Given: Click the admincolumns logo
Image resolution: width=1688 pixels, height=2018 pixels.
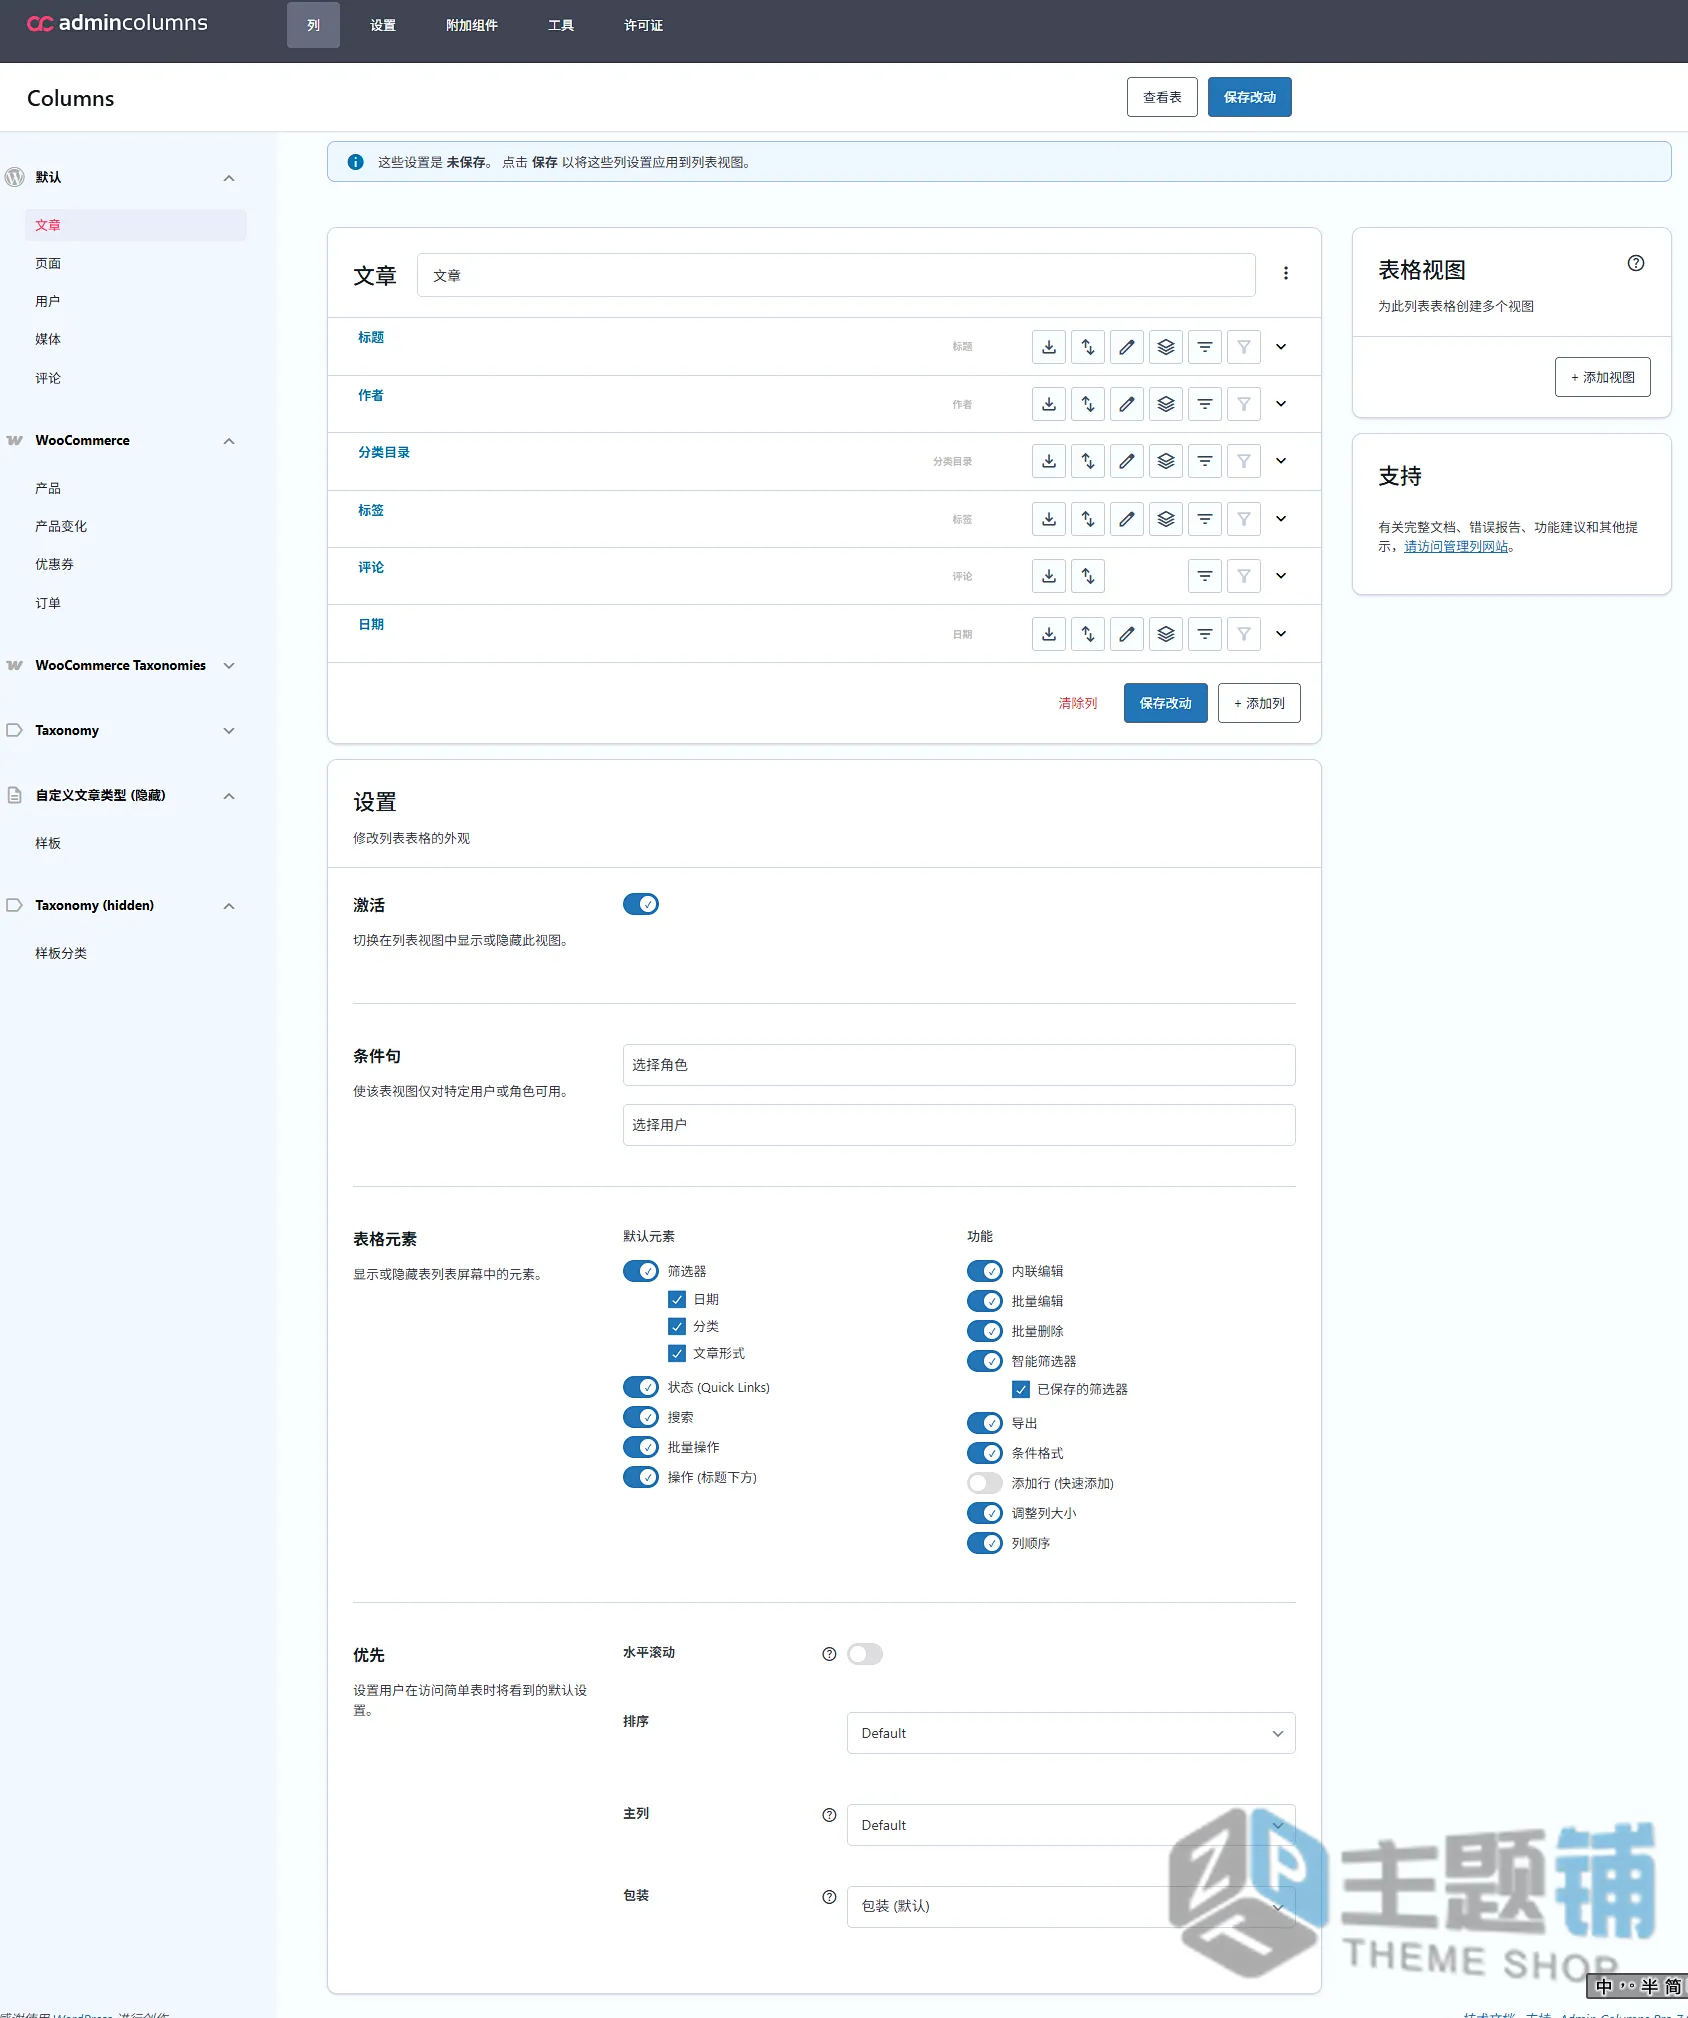Looking at the screenshot, I should point(117,23).
